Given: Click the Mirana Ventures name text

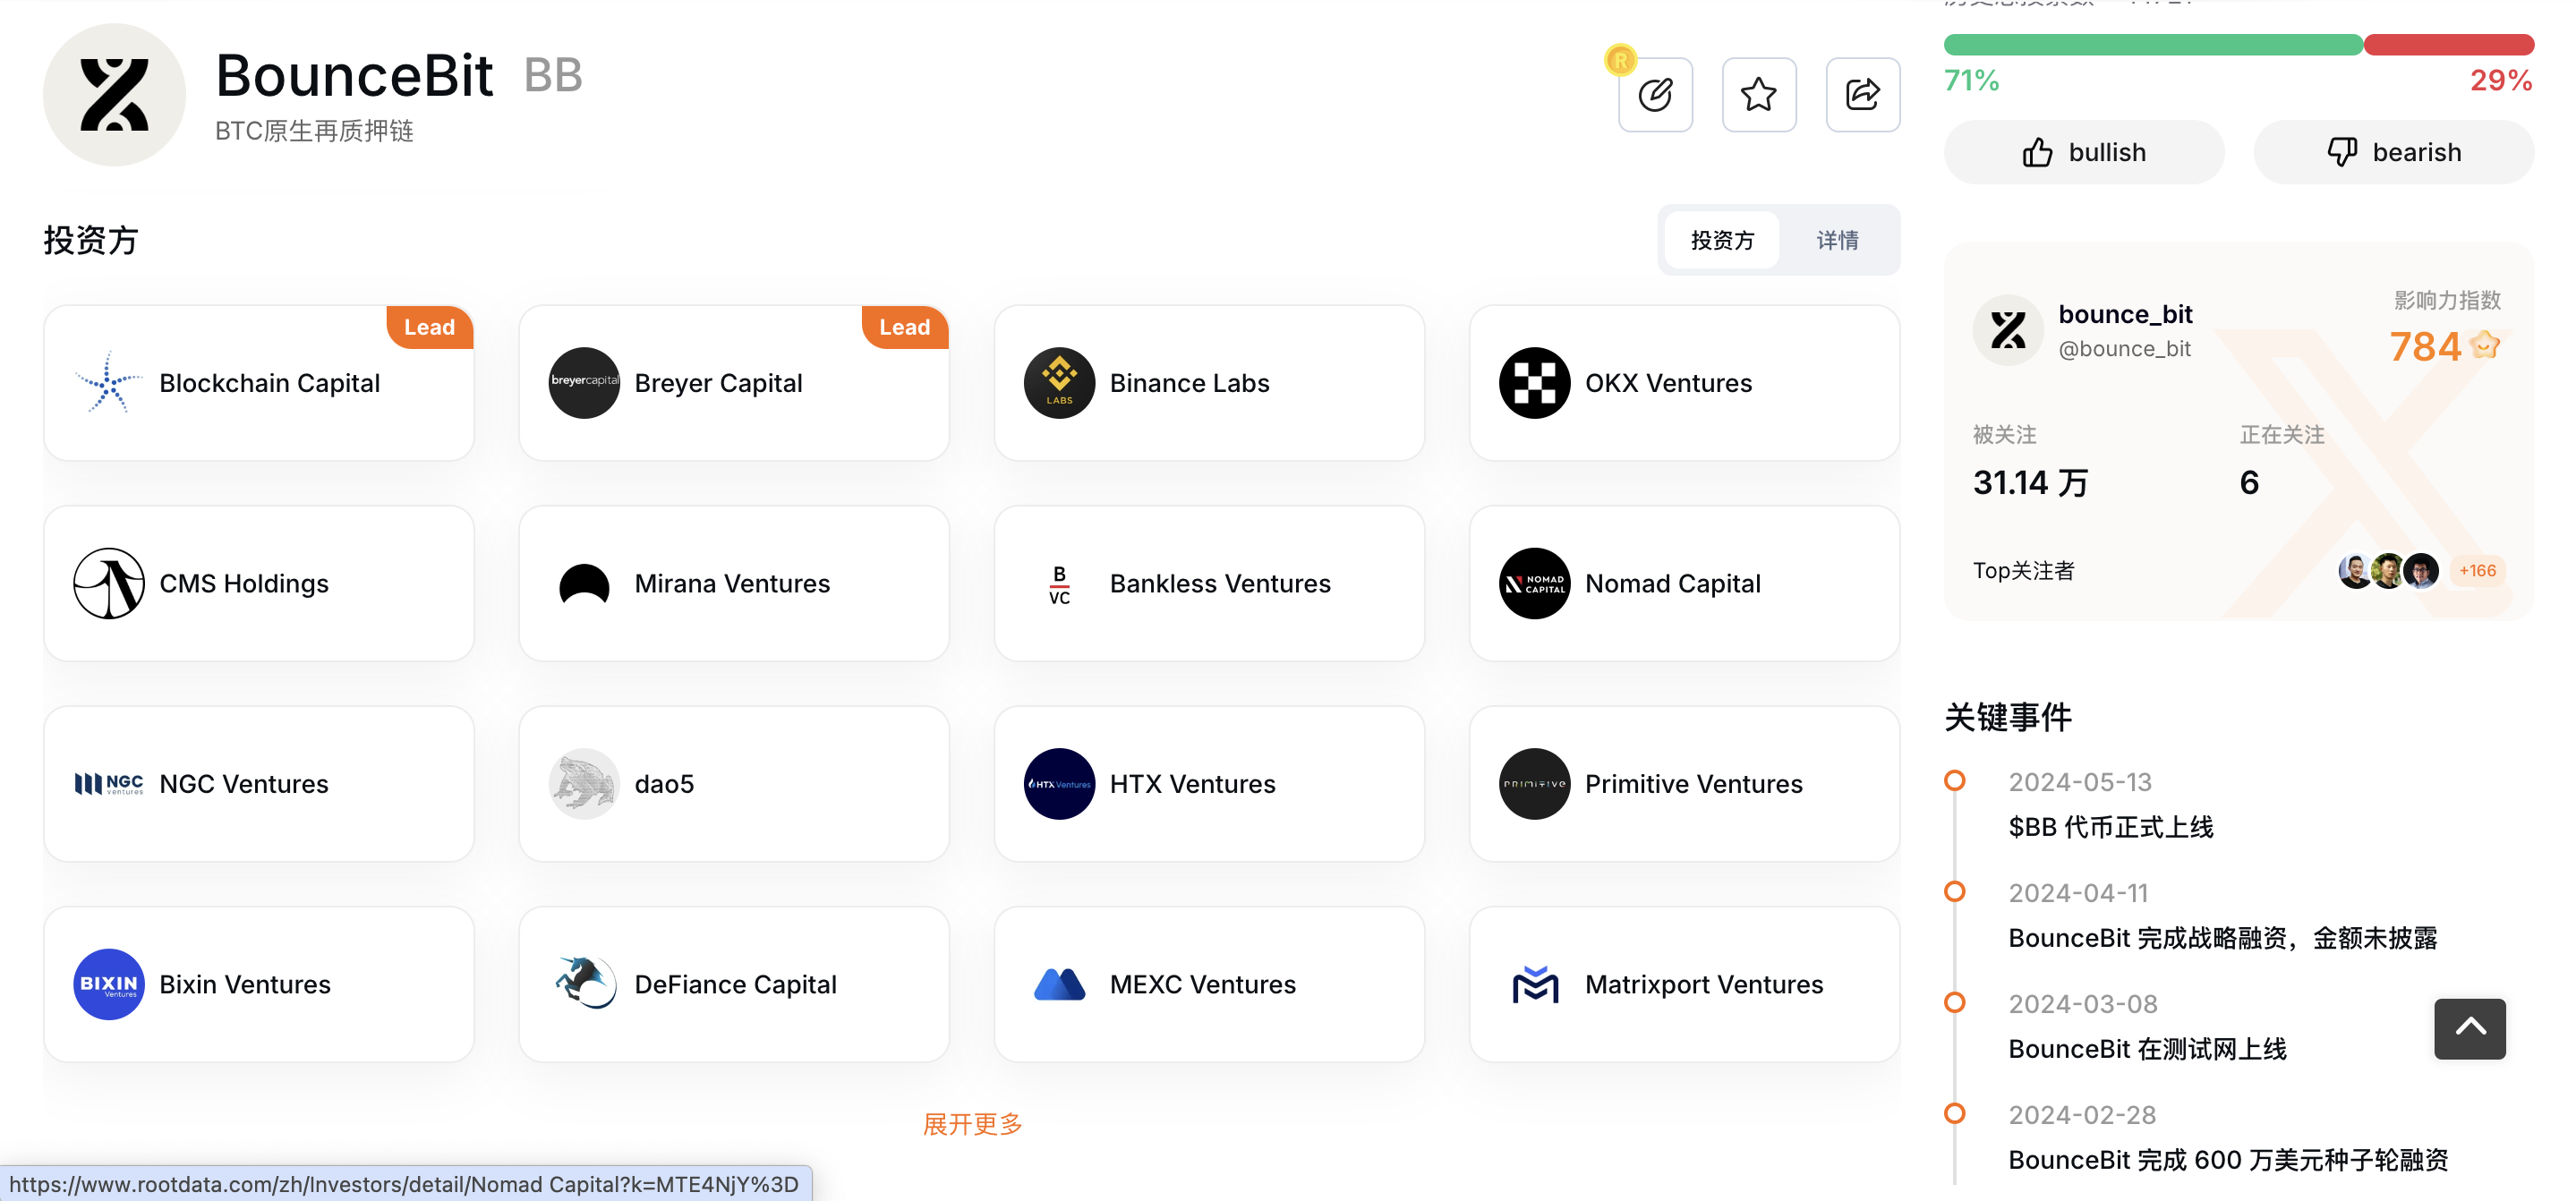Looking at the screenshot, I should [732, 583].
